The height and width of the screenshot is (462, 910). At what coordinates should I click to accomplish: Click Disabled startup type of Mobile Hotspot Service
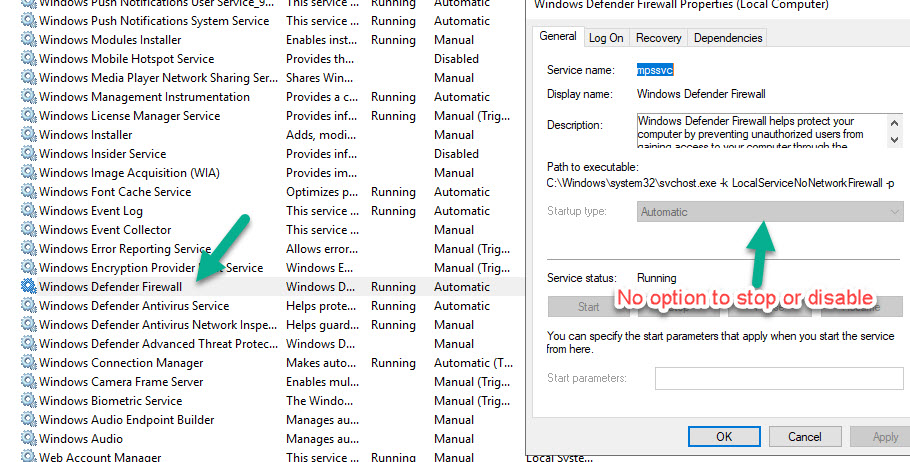[456, 59]
